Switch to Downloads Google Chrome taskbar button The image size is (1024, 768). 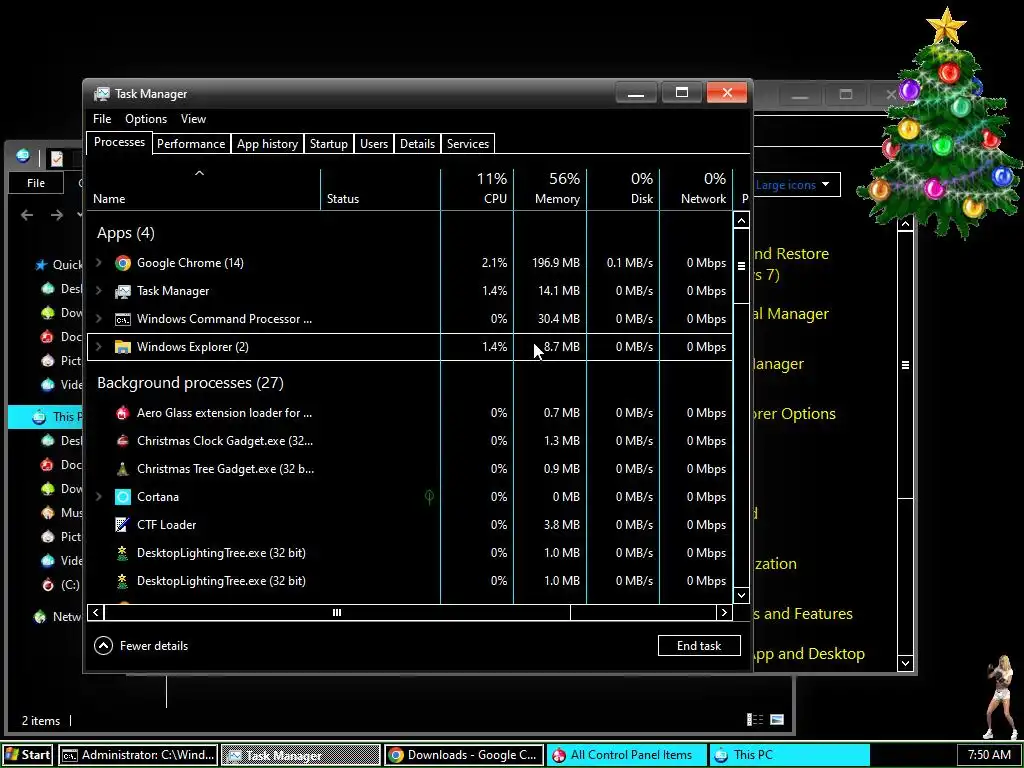point(464,755)
